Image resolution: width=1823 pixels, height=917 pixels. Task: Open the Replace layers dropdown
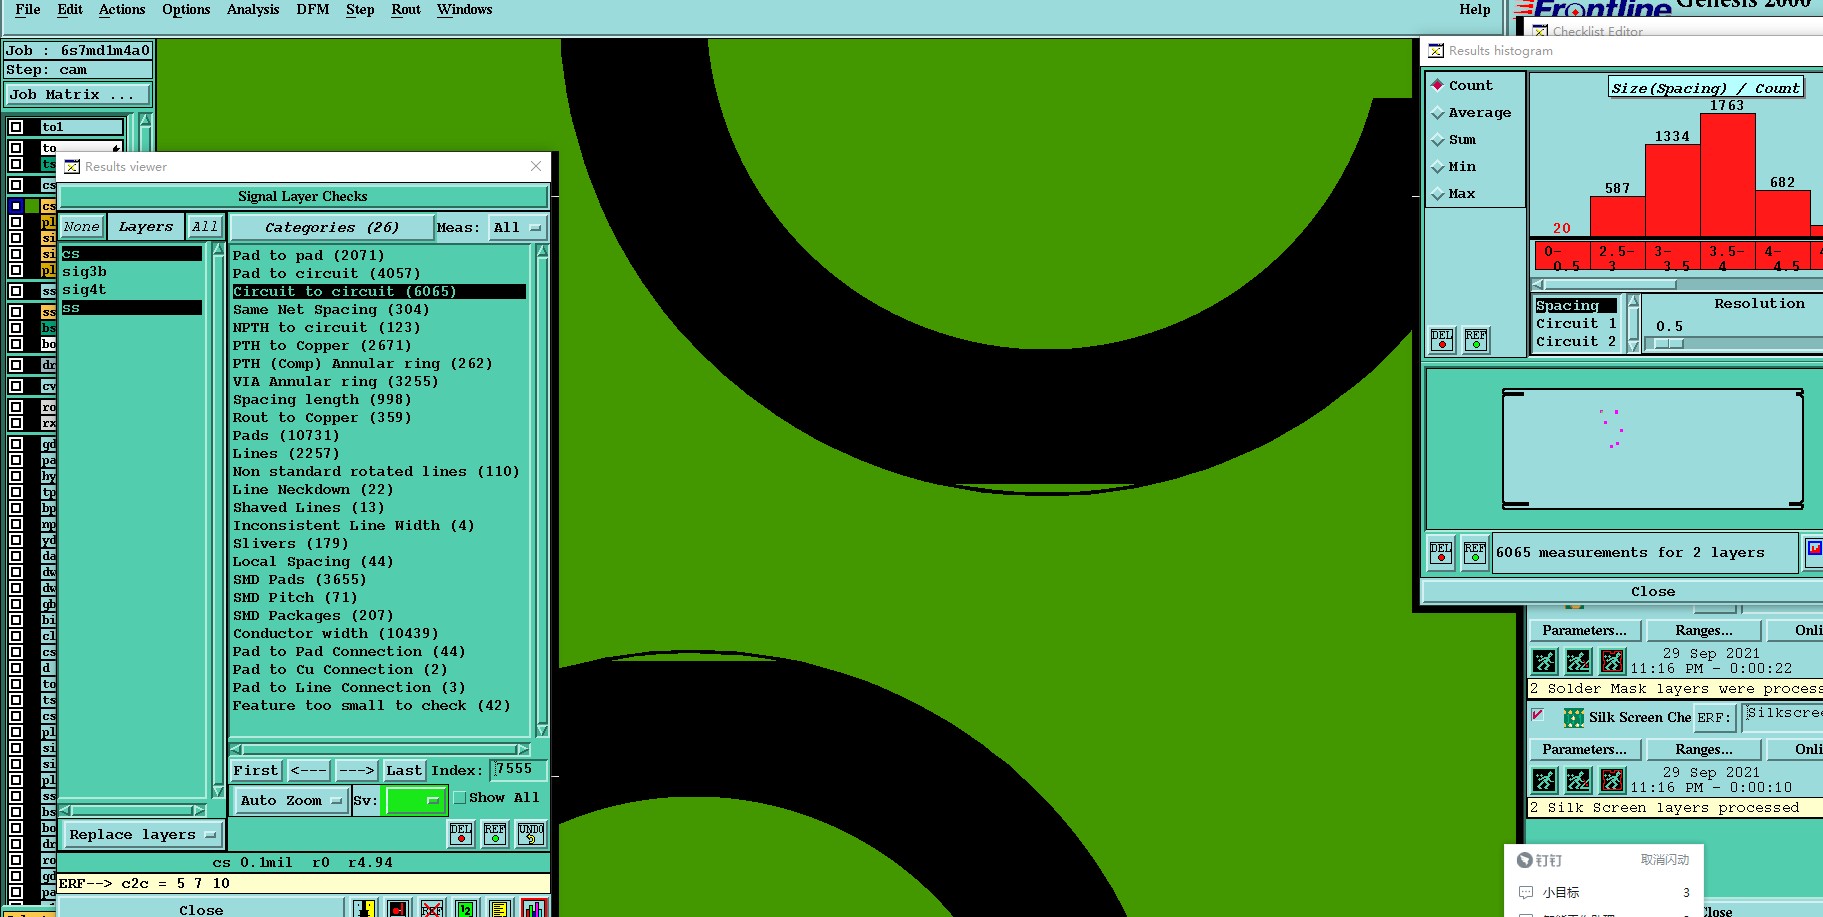pos(143,834)
